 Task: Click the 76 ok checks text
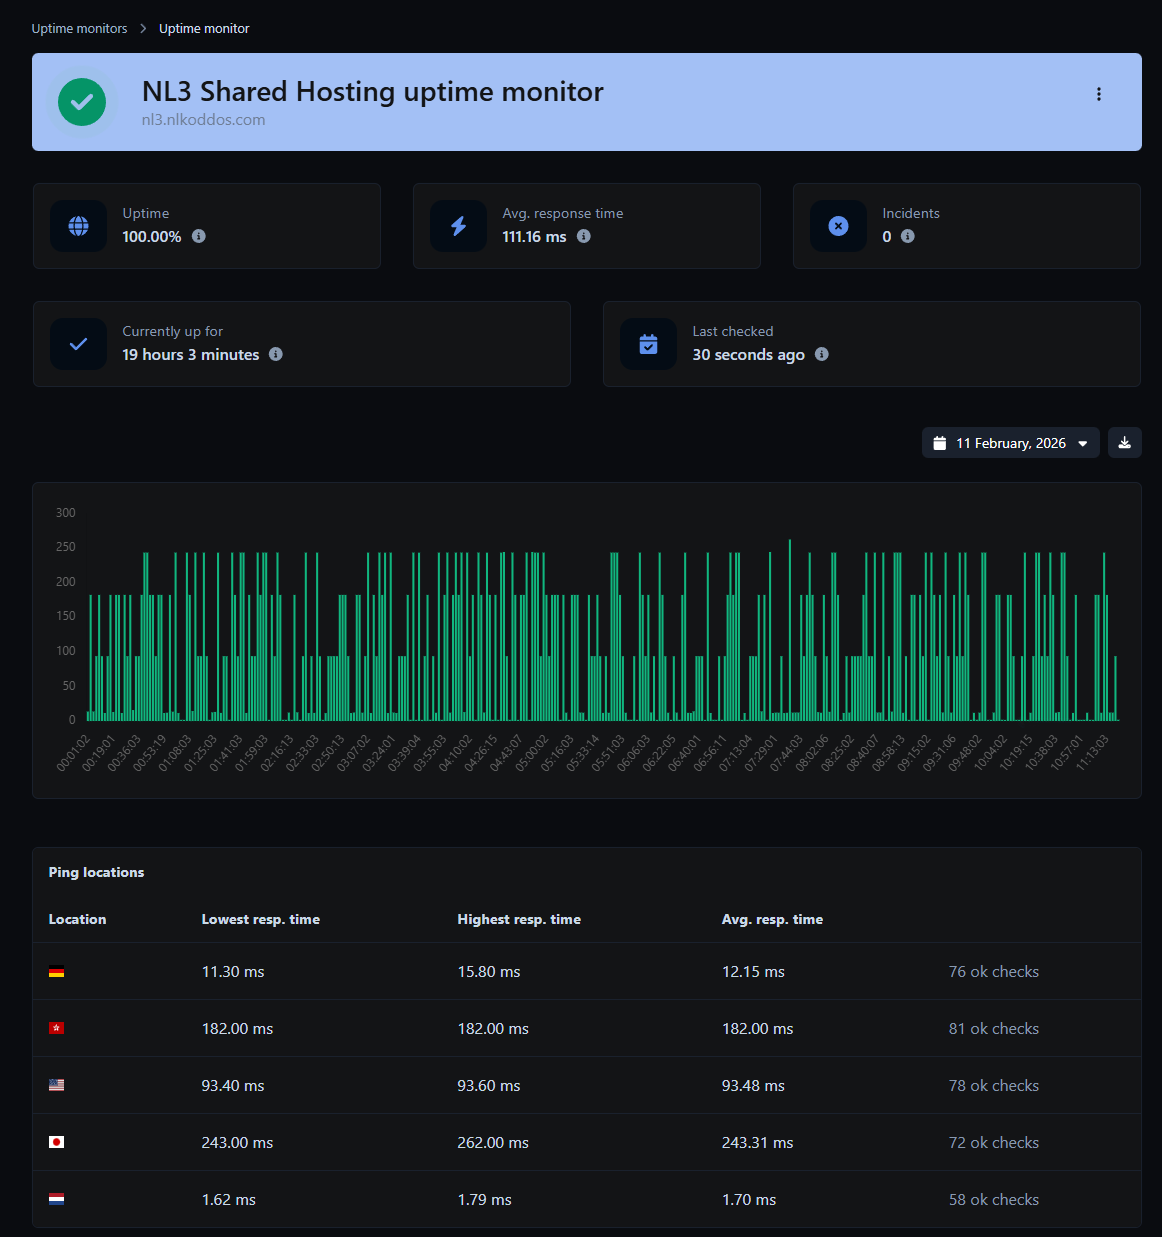point(993,972)
